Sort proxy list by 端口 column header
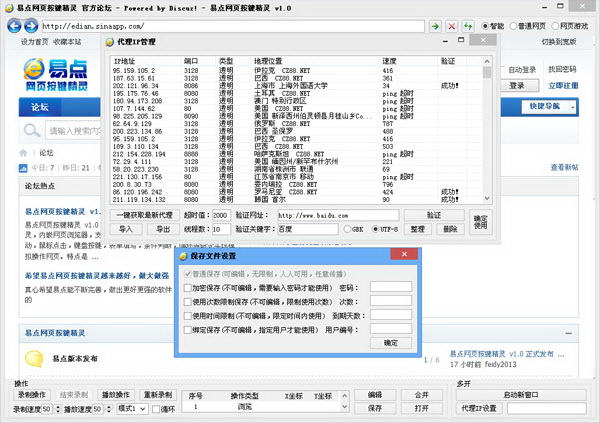Viewport: 600px width, 423px height. click(197, 61)
